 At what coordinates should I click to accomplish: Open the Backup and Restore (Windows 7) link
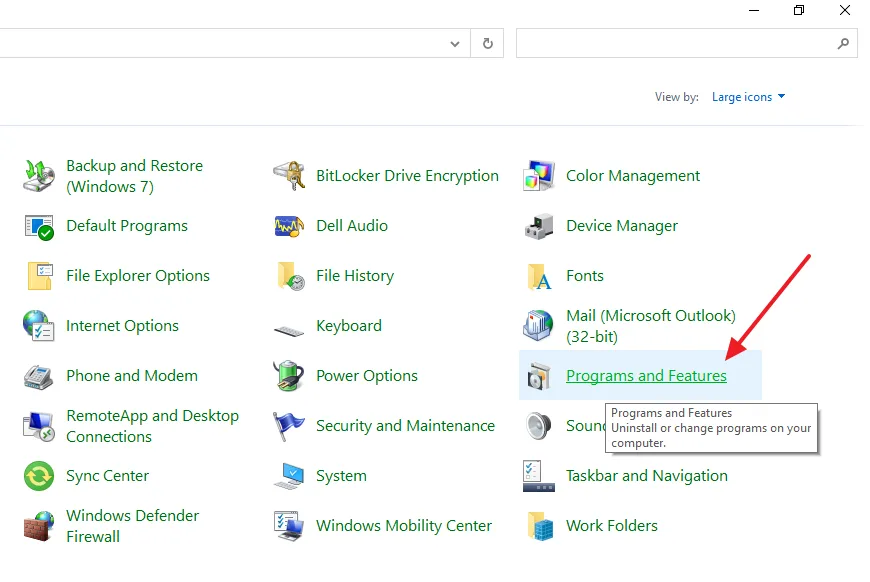134,176
